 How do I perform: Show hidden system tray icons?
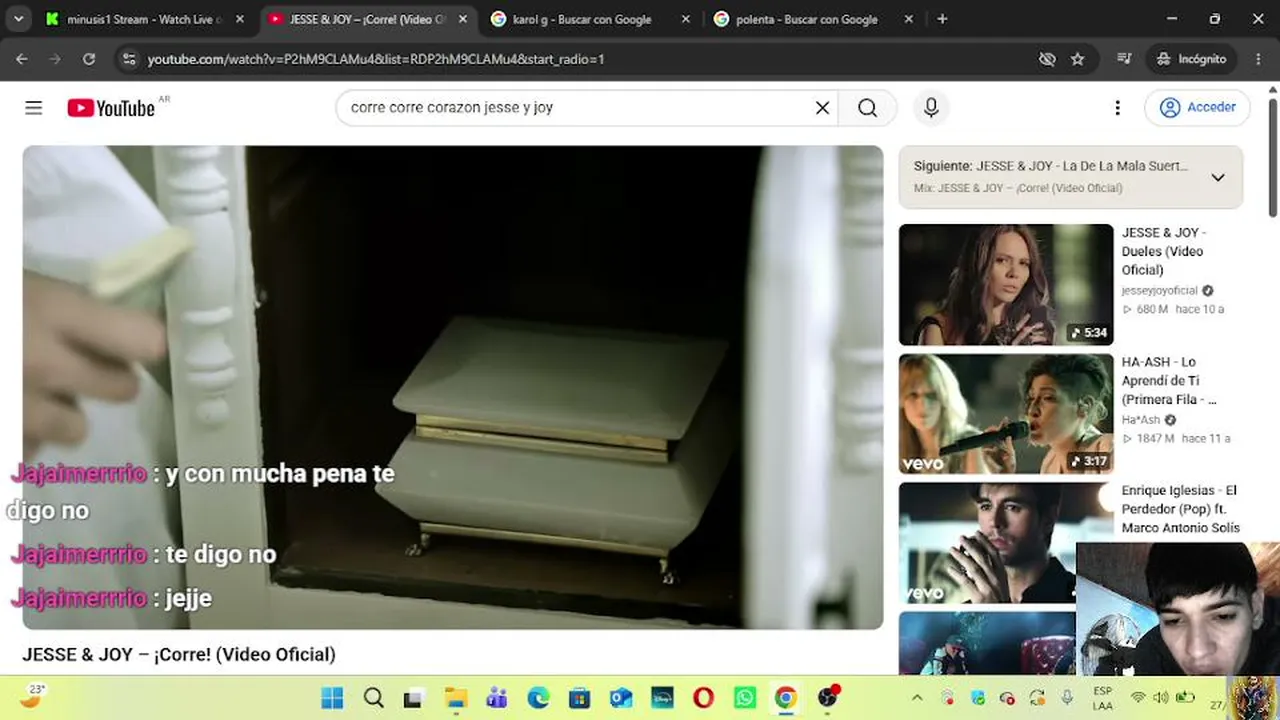click(917, 698)
